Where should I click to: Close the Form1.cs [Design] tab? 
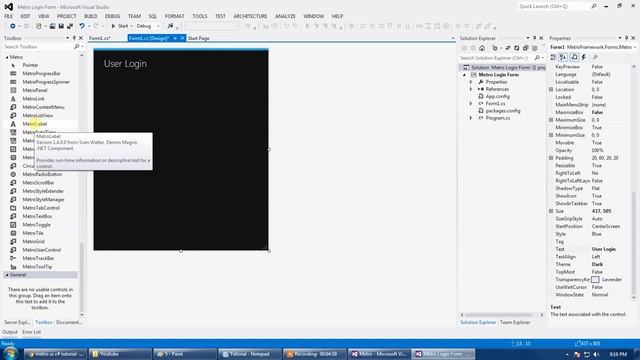point(182,38)
